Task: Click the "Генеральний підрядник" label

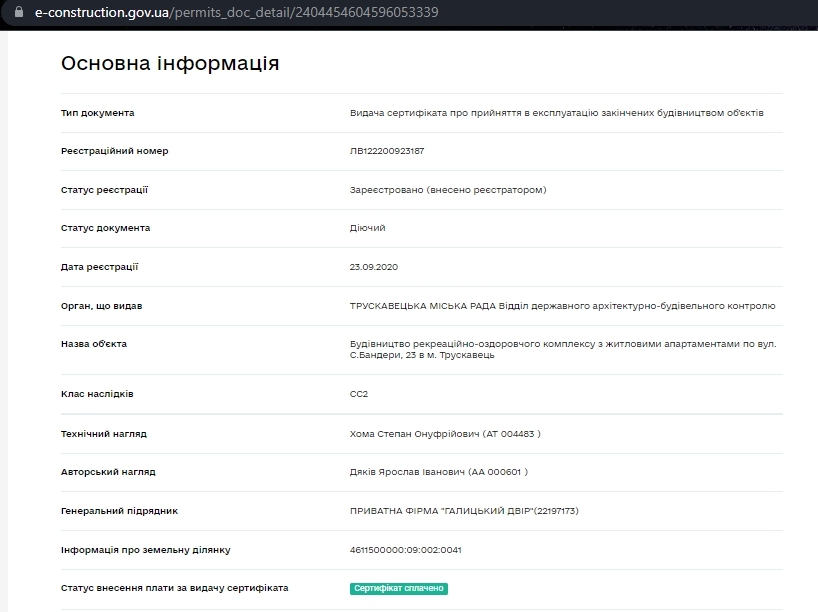Action: (119, 511)
